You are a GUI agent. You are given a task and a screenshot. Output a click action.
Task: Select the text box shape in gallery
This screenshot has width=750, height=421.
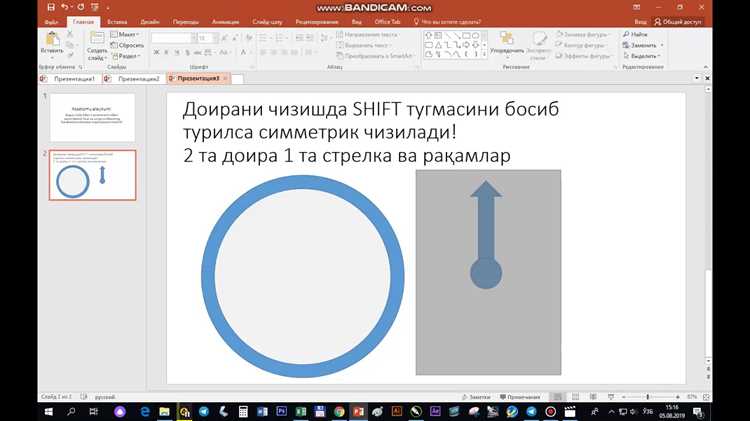coord(438,35)
